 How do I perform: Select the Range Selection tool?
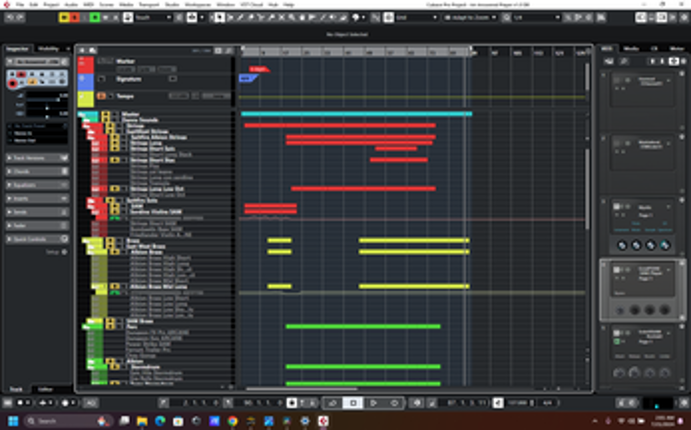coord(230,18)
